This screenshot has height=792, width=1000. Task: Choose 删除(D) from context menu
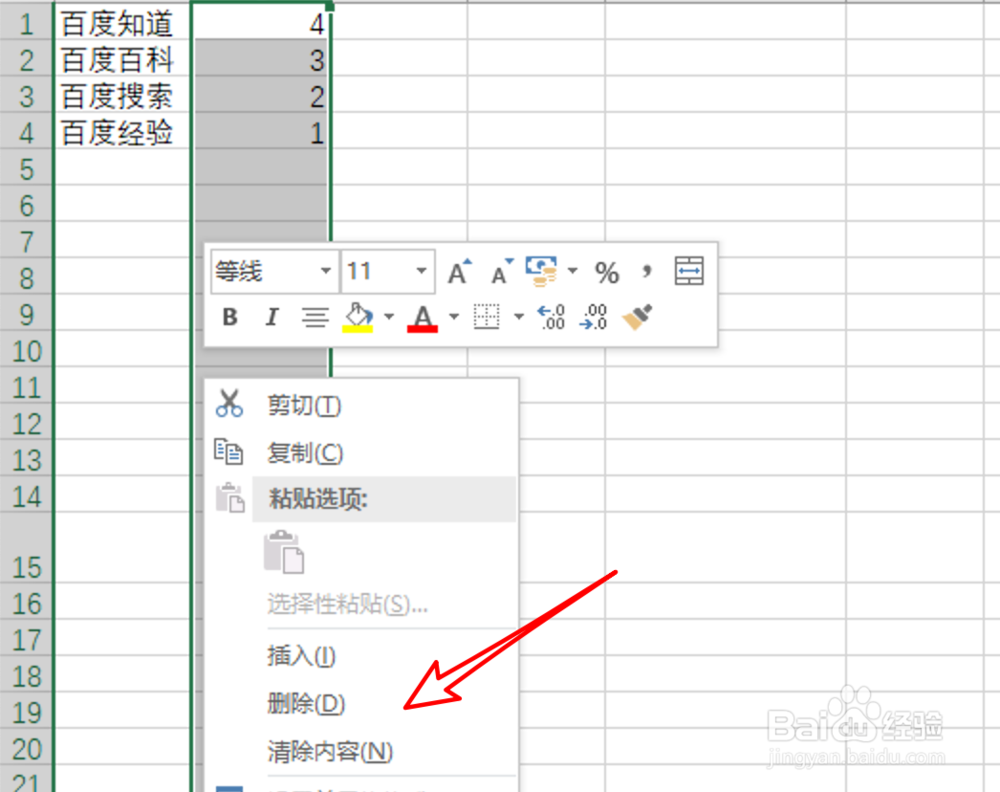[362, 704]
